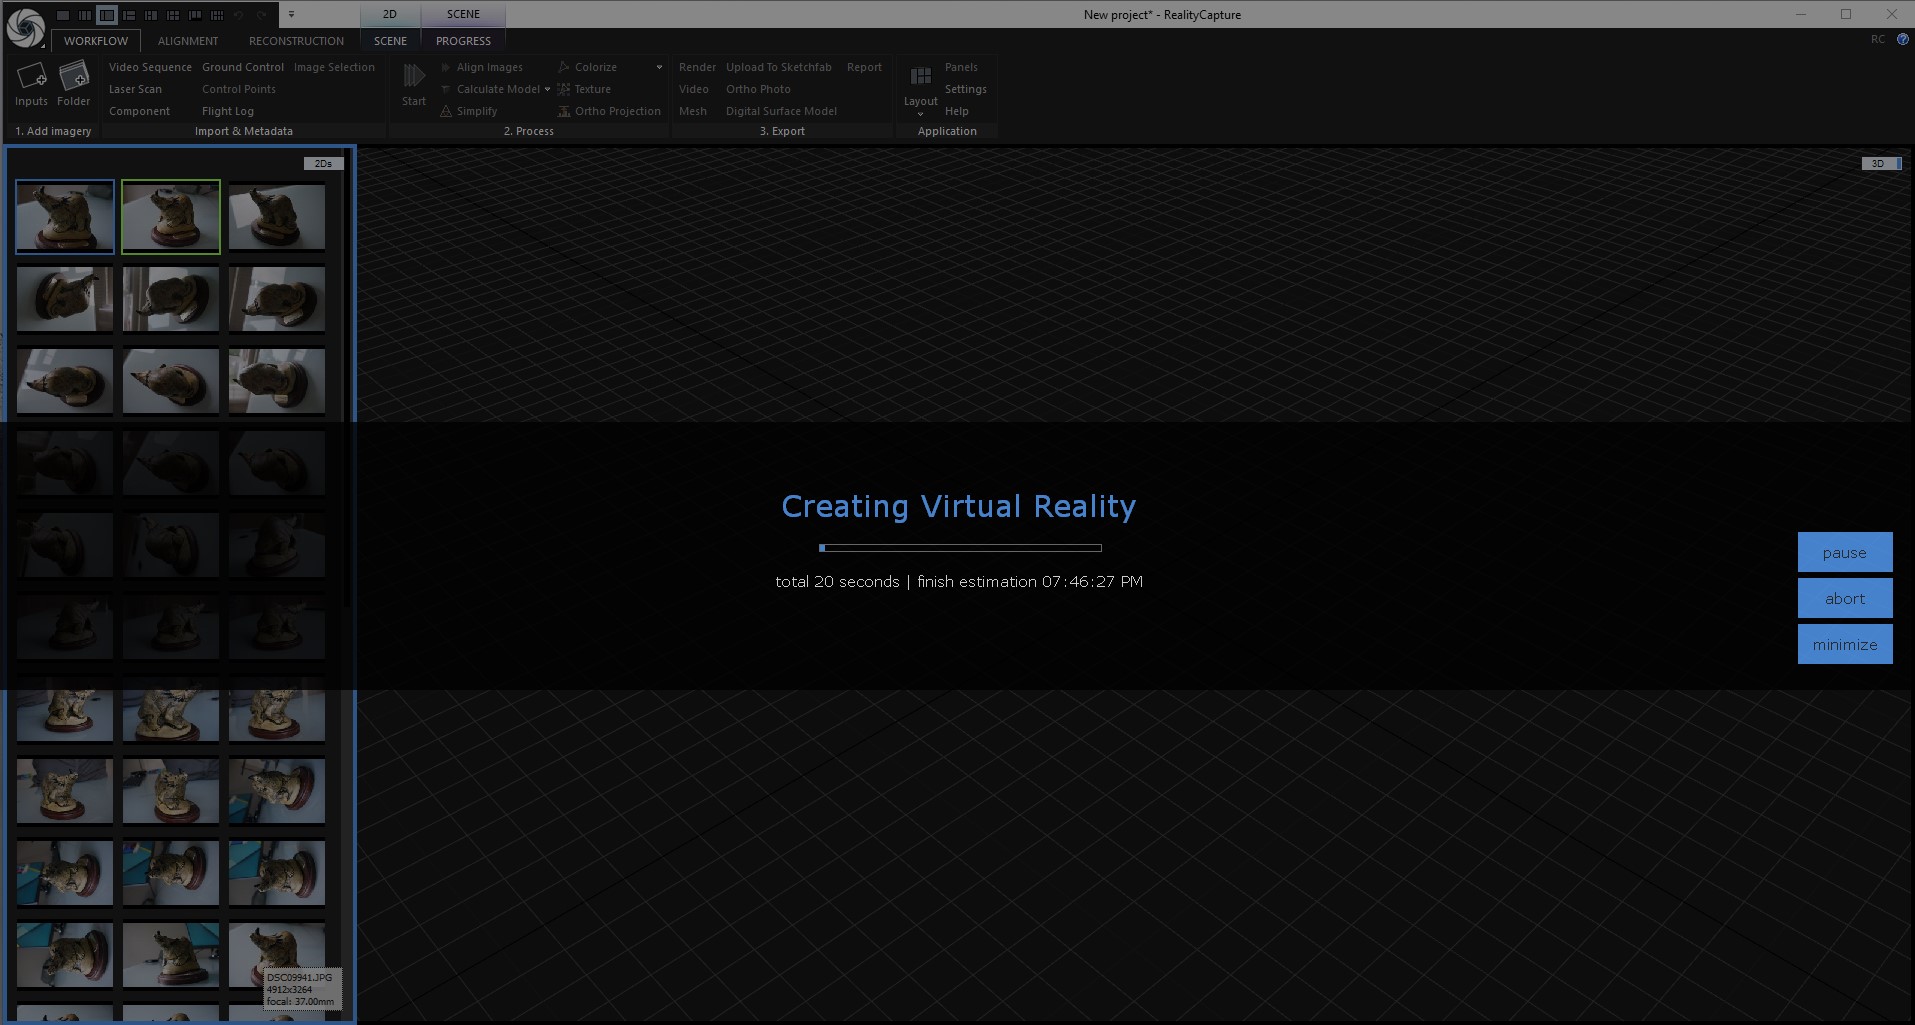Image resolution: width=1915 pixels, height=1025 pixels.
Task: Switch to the ALIGNMENT ribbon tab
Action: point(187,41)
